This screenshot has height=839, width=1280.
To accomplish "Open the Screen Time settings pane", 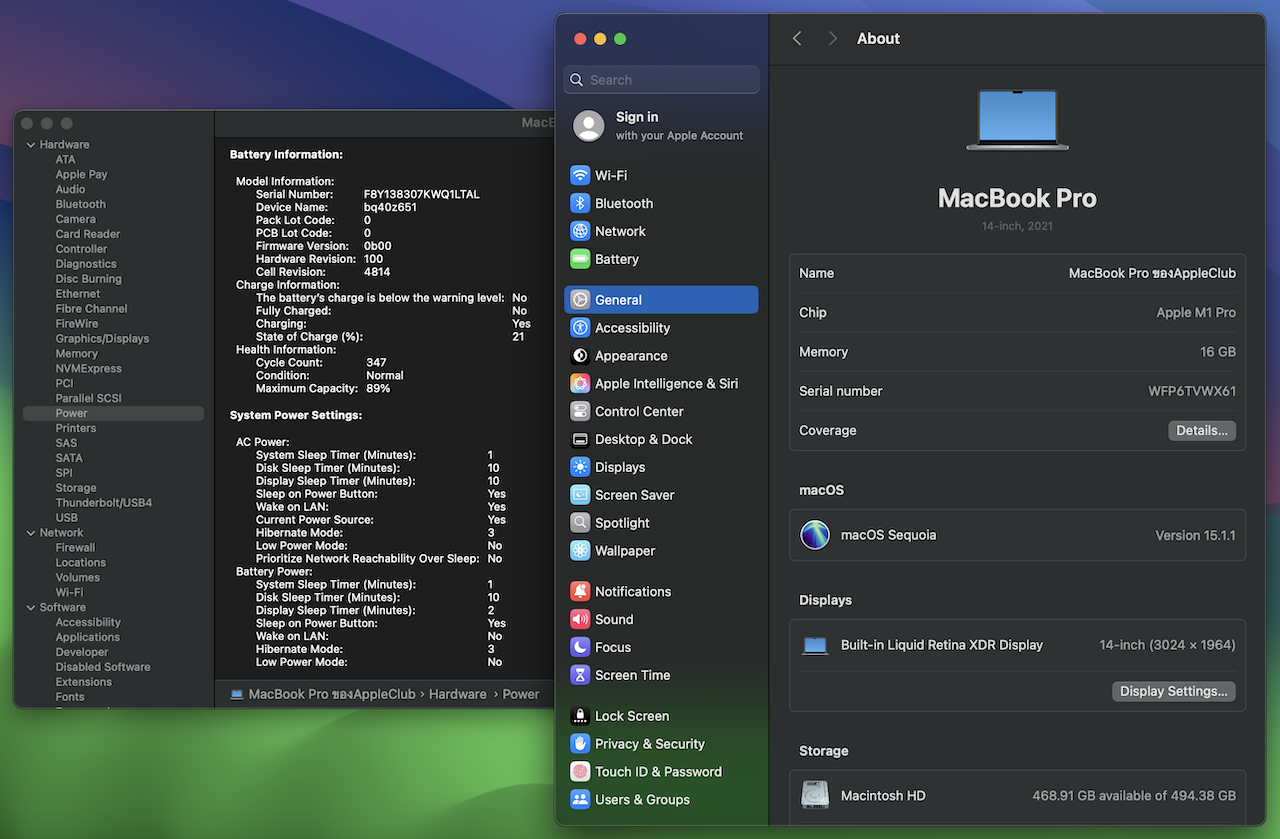I will 661,676.
